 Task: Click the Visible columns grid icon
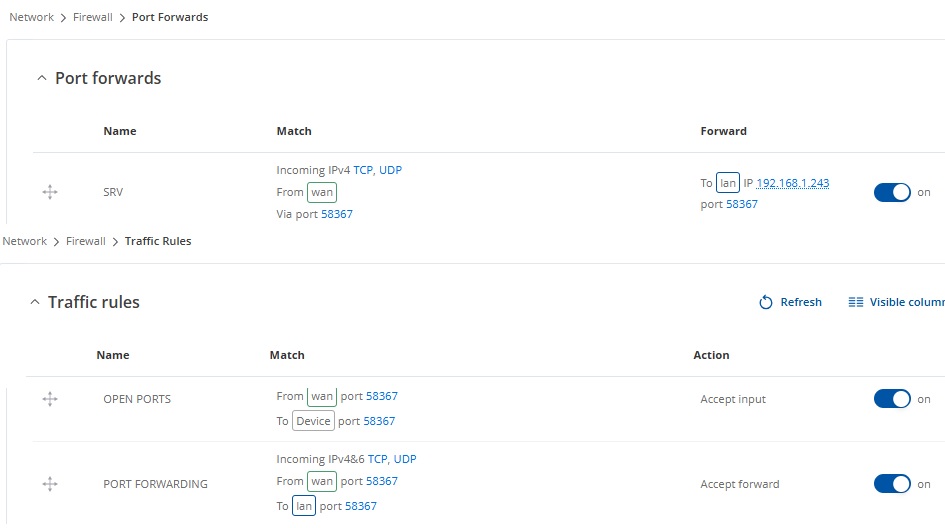(x=855, y=302)
